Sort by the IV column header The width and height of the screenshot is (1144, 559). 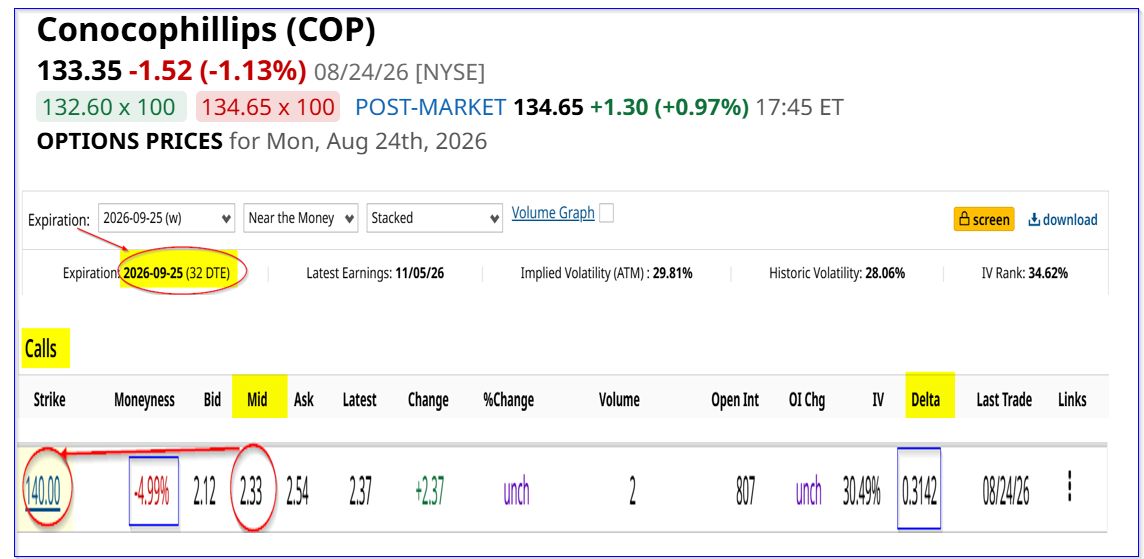(x=878, y=399)
